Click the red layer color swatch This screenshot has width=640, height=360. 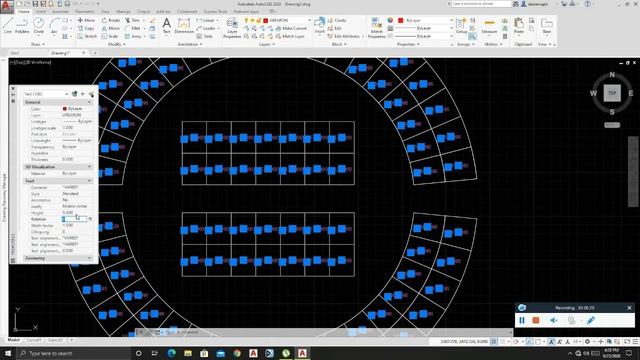point(265,20)
